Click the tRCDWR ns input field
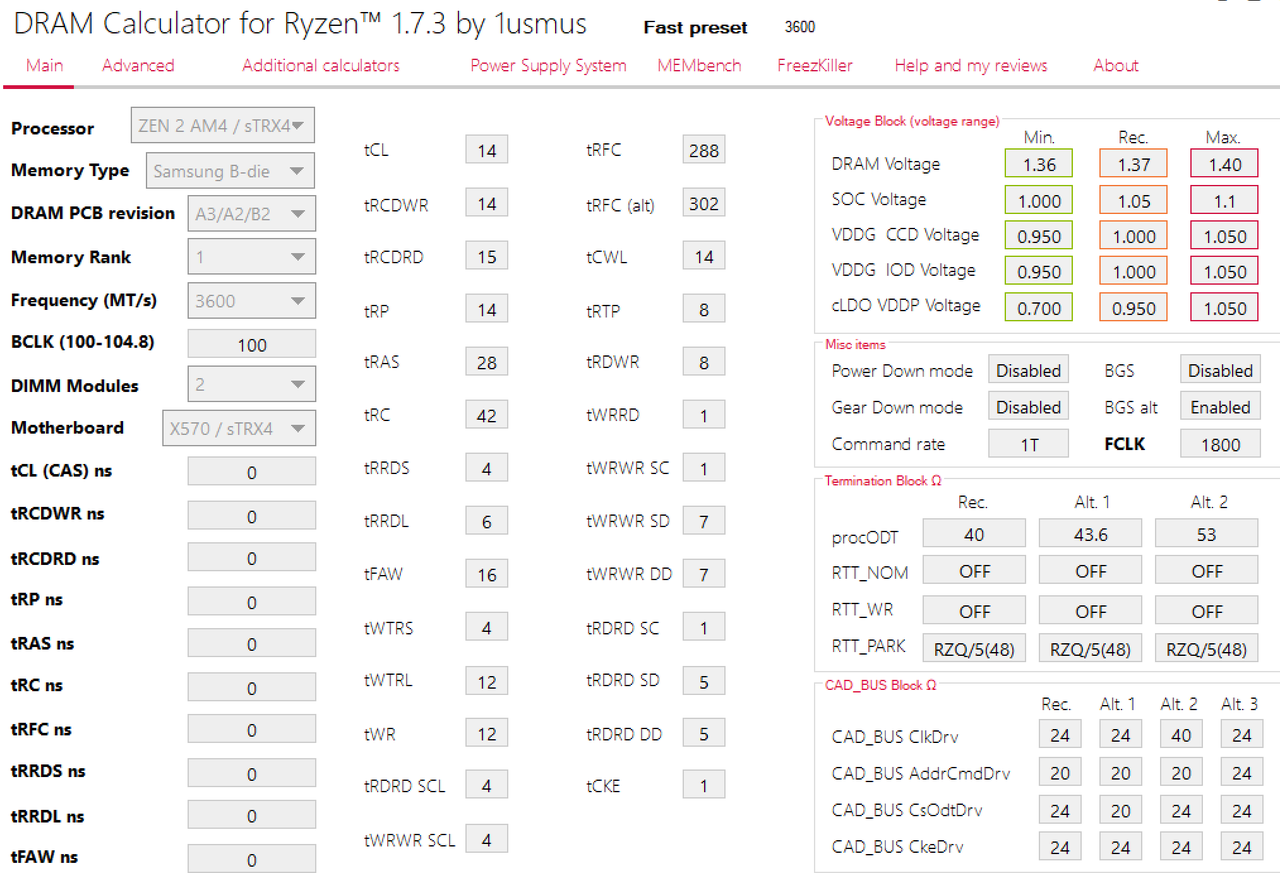 pyautogui.click(x=252, y=516)
